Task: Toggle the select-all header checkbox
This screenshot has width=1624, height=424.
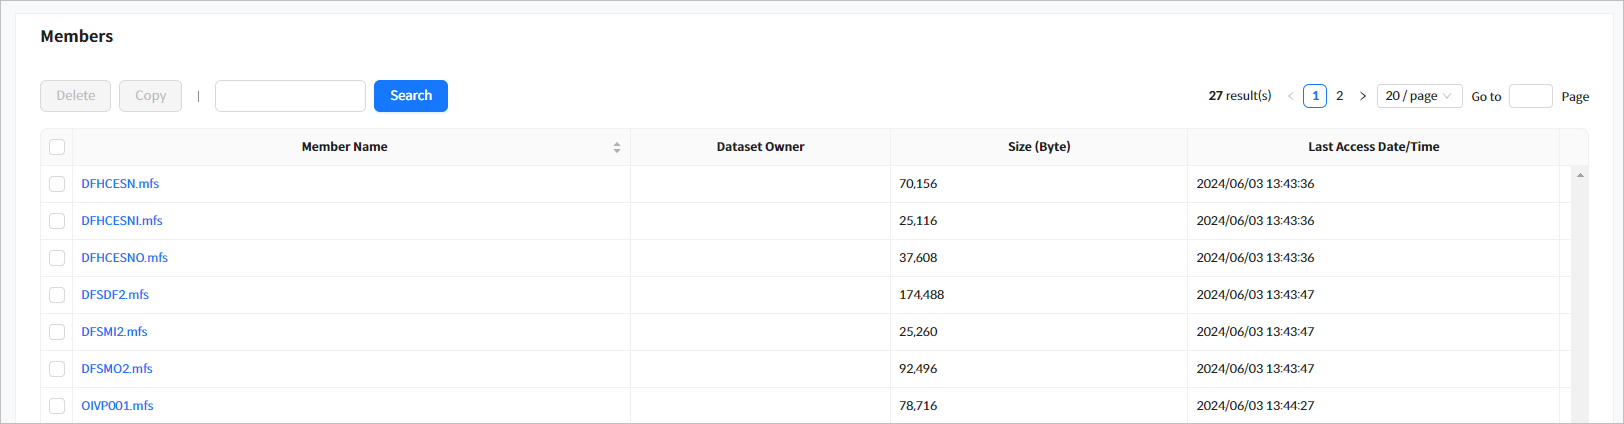Action: pyautogui.click(x=57, y=147)
